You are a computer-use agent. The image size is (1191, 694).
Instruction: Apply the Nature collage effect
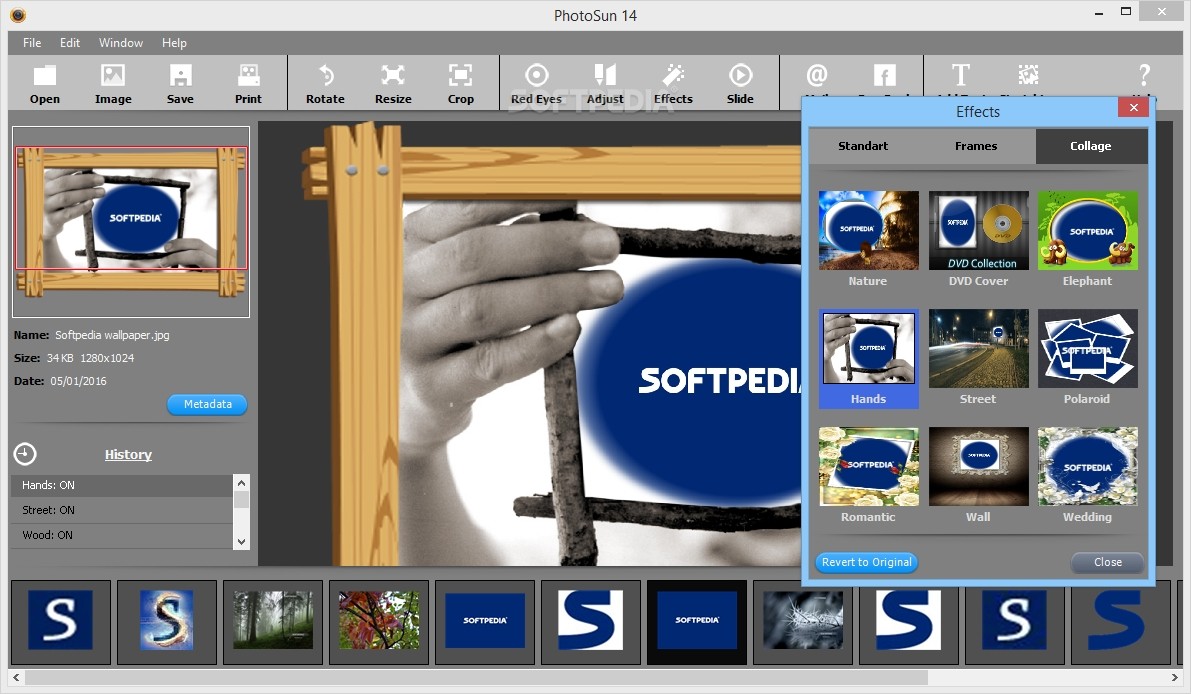(868, 238)
